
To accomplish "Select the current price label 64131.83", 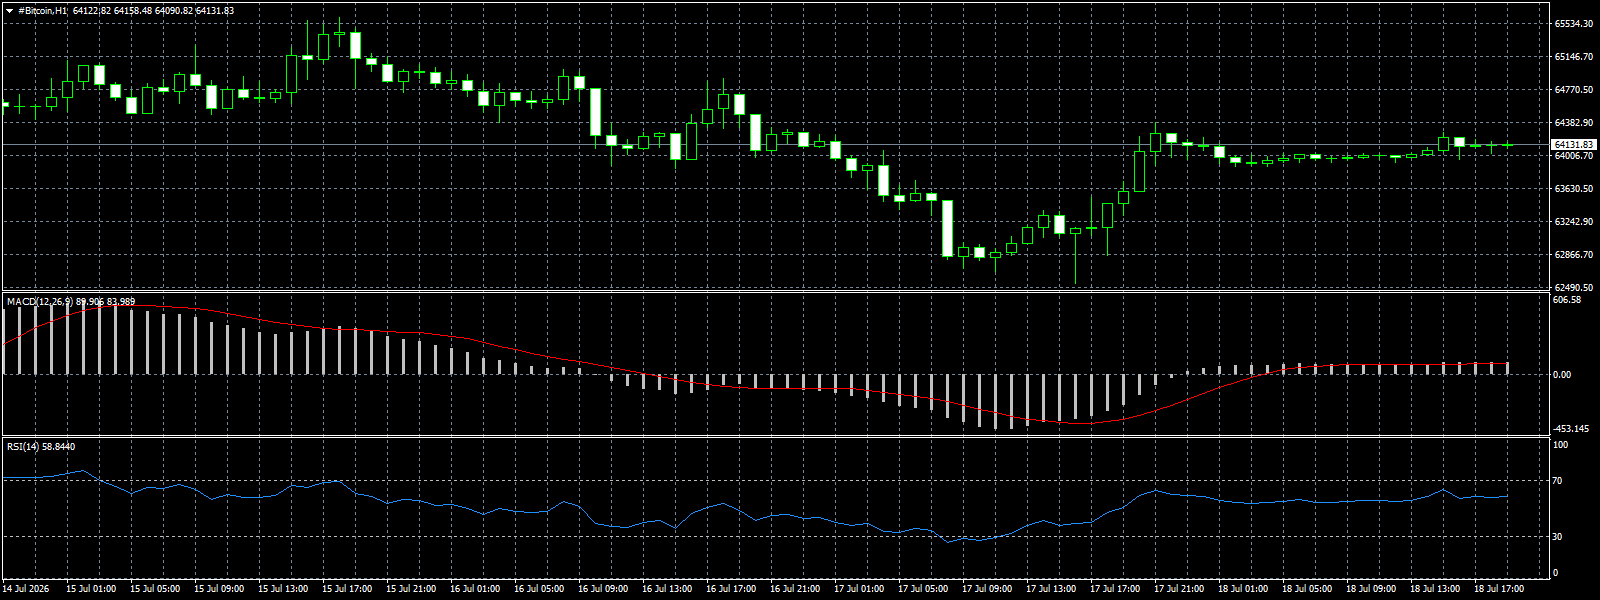I will point(1573,145).
